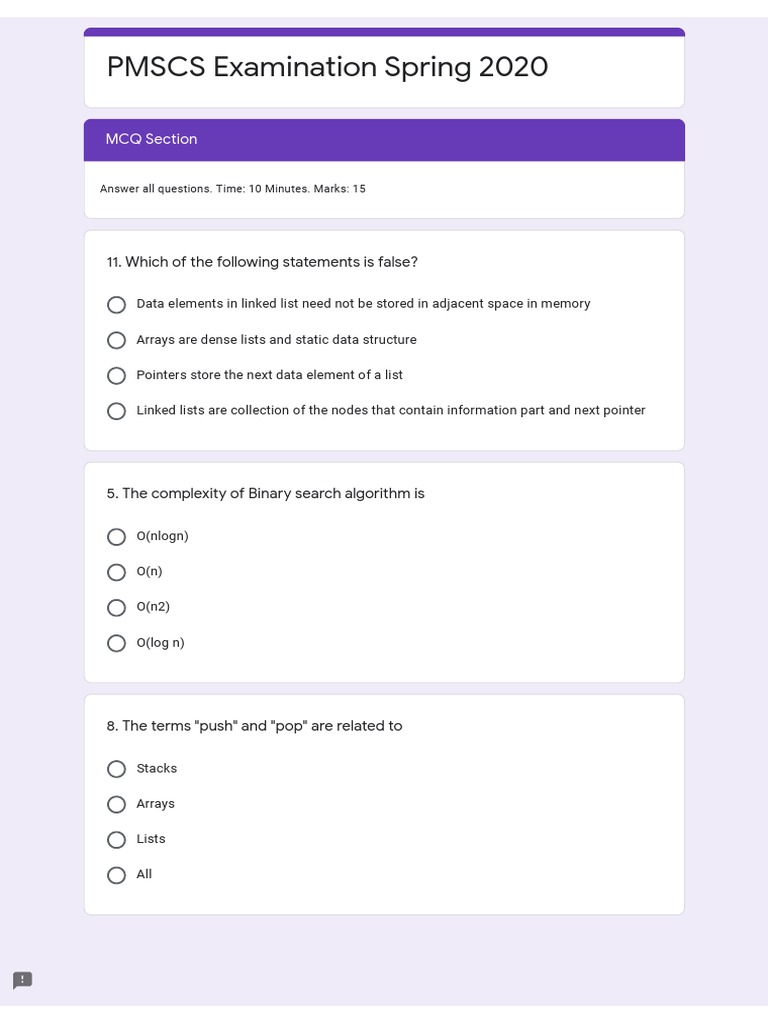Choose the Arrays option in question 8
Viewport: 768px width, 1024px height.
[117, 804]
